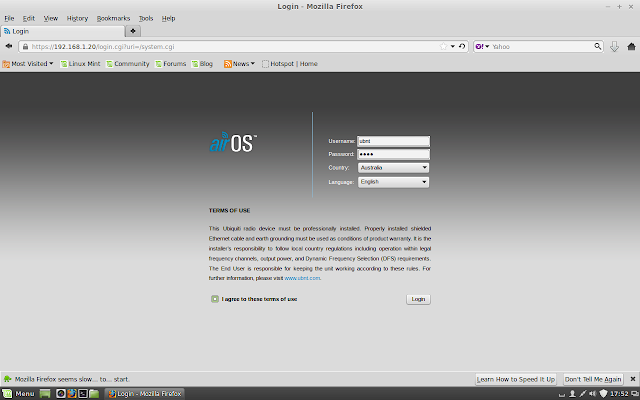Click the search magnifier icon
This screenshot has width=640, height=400.
pyautogui.click(x=598, y=47)
